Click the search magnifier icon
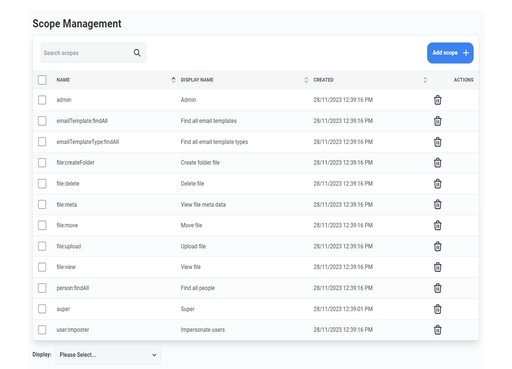Screen dimensions: 512x369 pos(137,53)
